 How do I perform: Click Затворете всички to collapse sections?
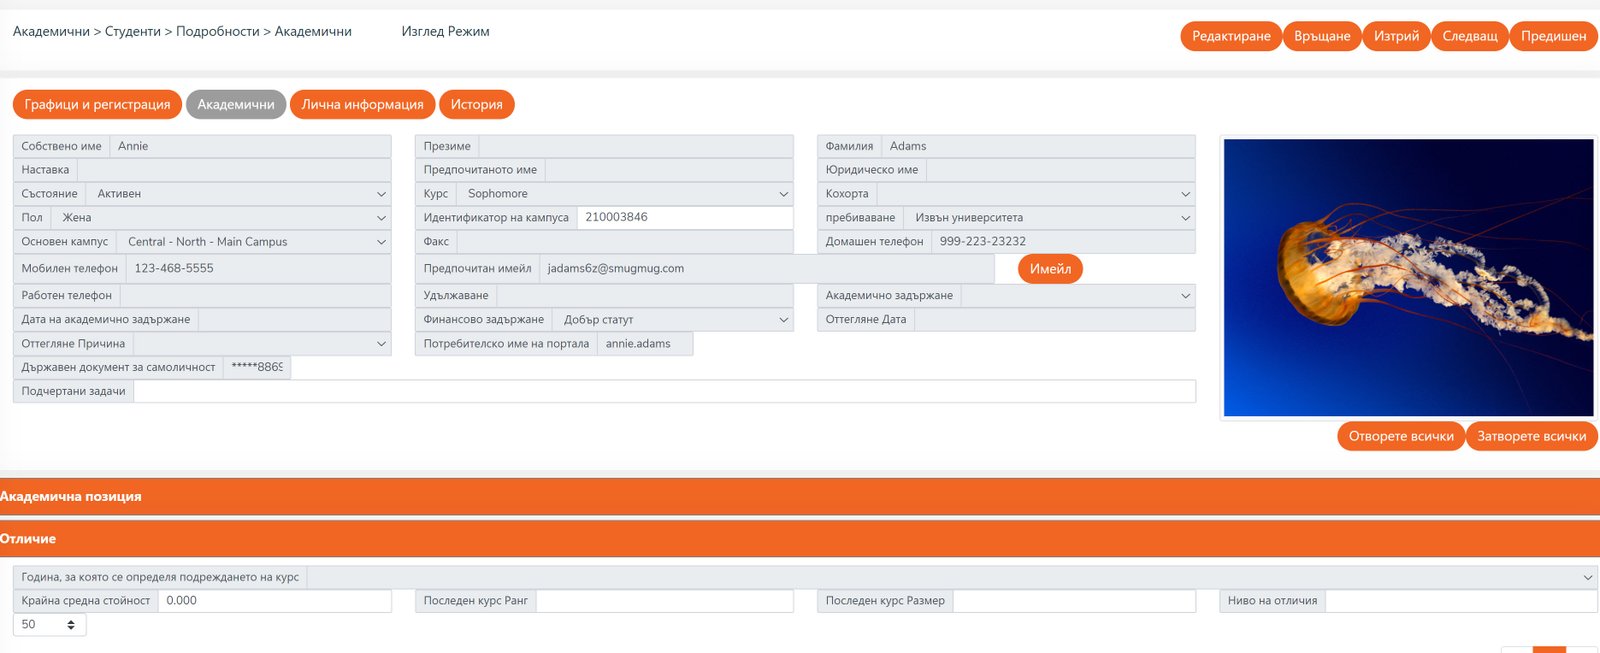1531,436
